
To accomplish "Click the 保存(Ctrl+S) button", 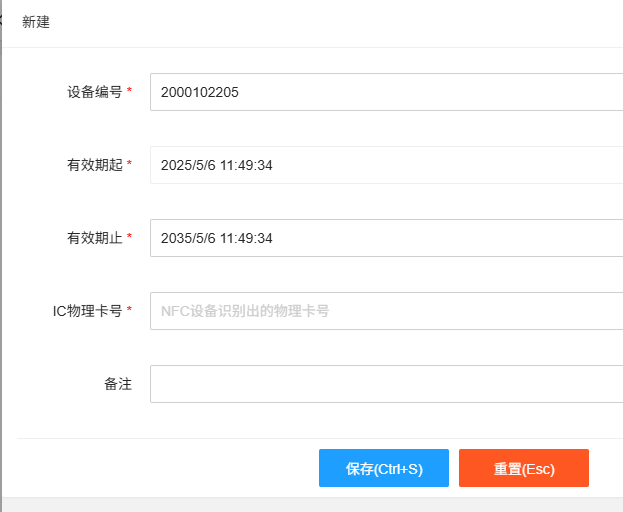I will [x=384, y=468].
